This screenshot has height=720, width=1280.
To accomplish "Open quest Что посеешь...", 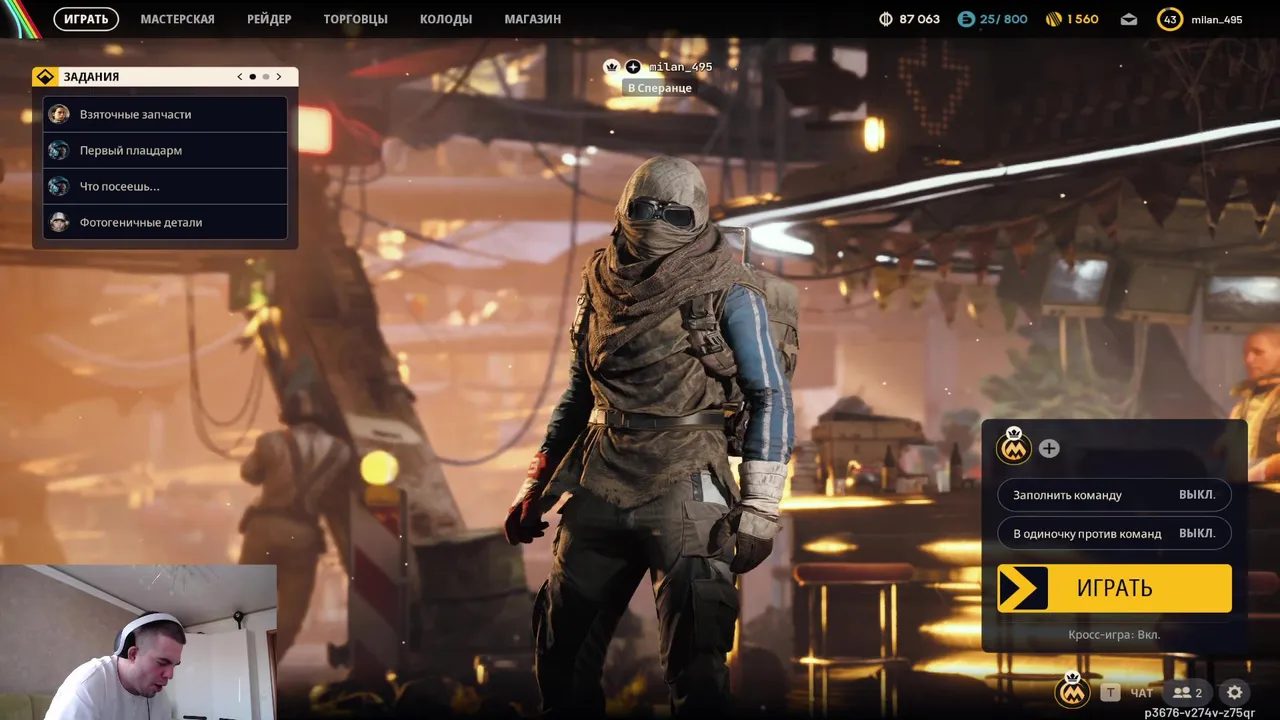I will point(165,186).
